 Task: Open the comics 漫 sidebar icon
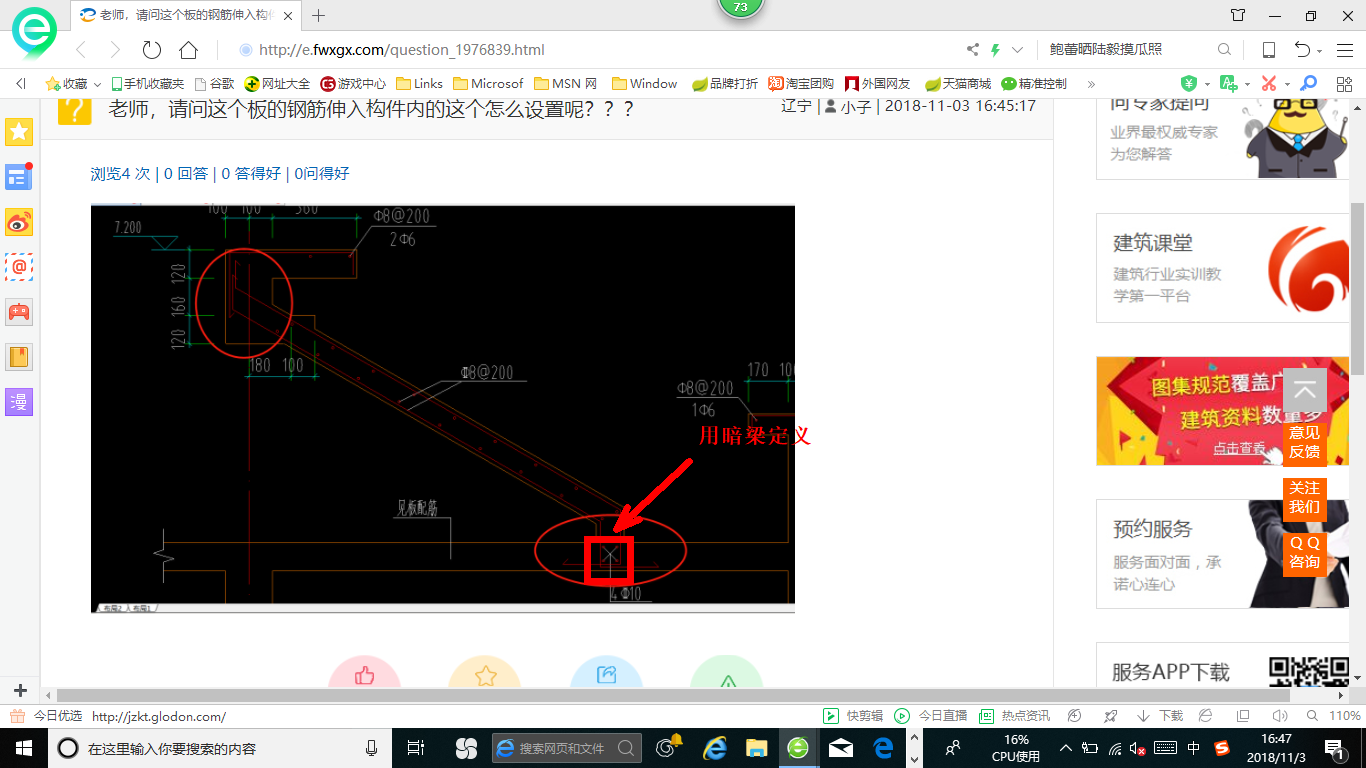pos(19,402)
